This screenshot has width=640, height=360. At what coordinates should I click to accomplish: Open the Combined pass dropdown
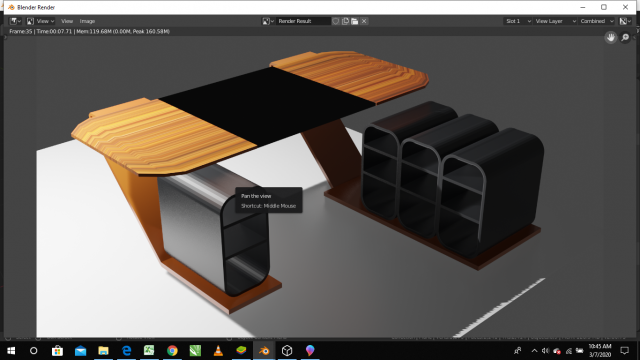point(597,21)
